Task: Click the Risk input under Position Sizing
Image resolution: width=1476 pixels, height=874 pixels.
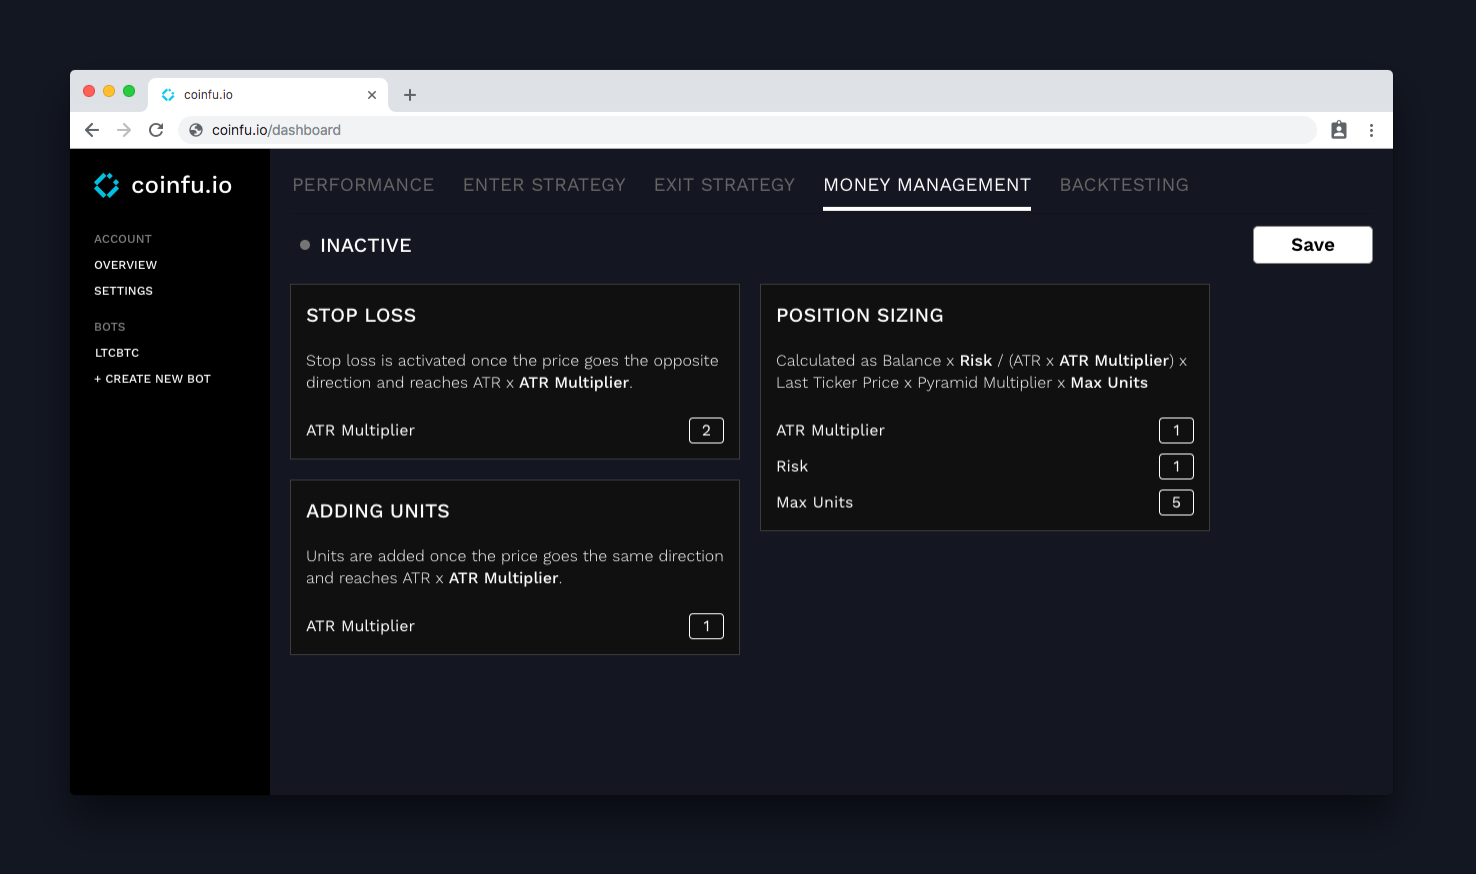Action: pos(1176,466)
